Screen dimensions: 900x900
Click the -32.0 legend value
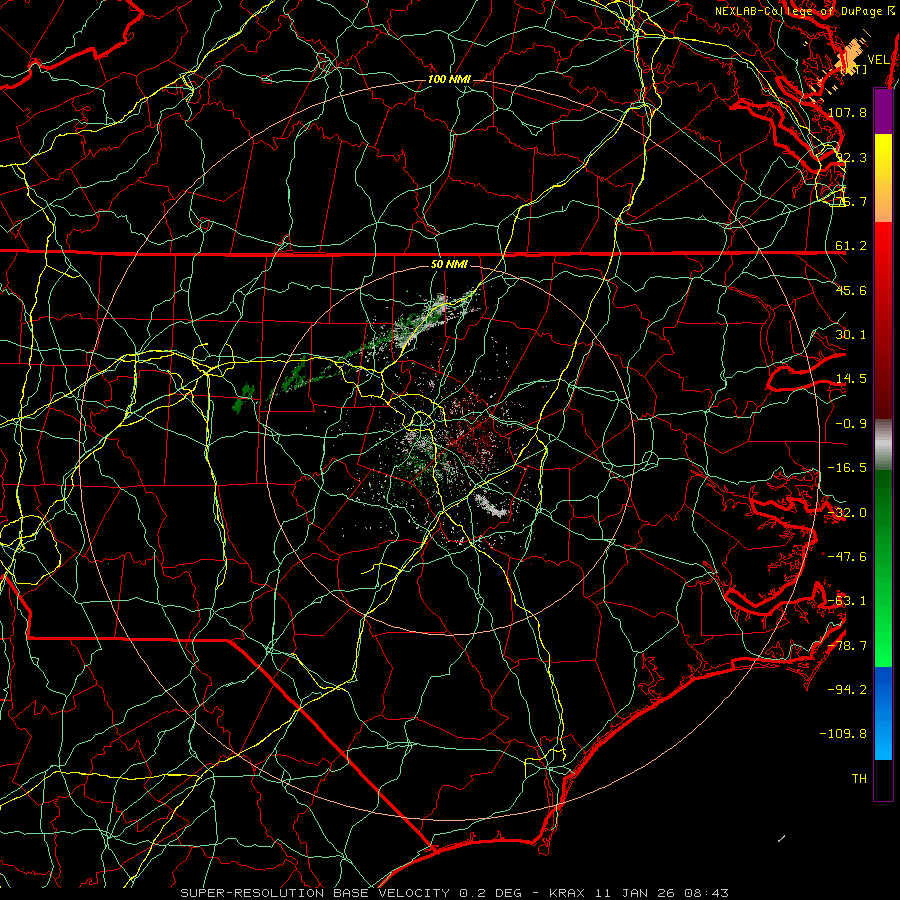[847, 513]
